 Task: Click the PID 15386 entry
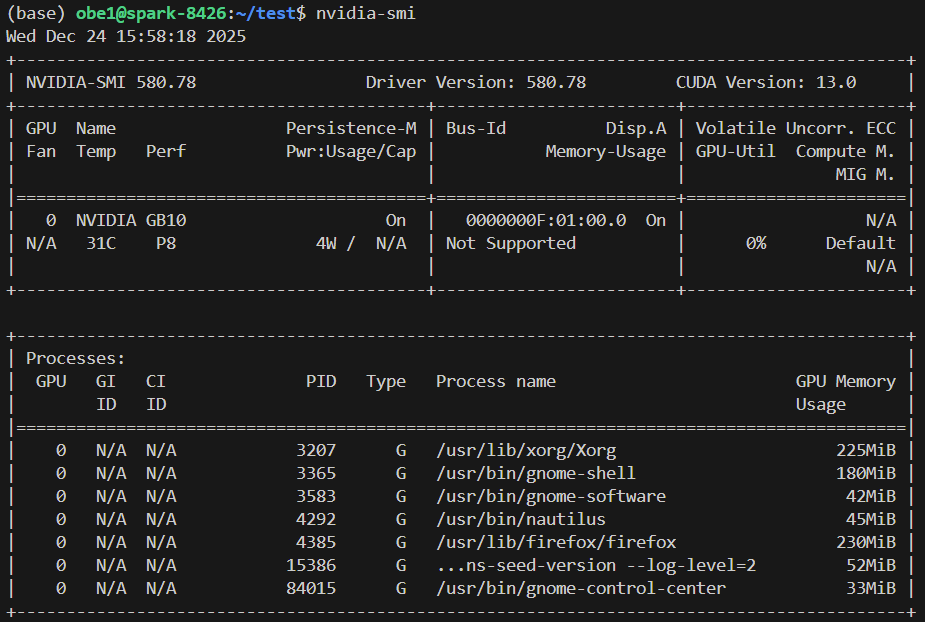(311, 565)
